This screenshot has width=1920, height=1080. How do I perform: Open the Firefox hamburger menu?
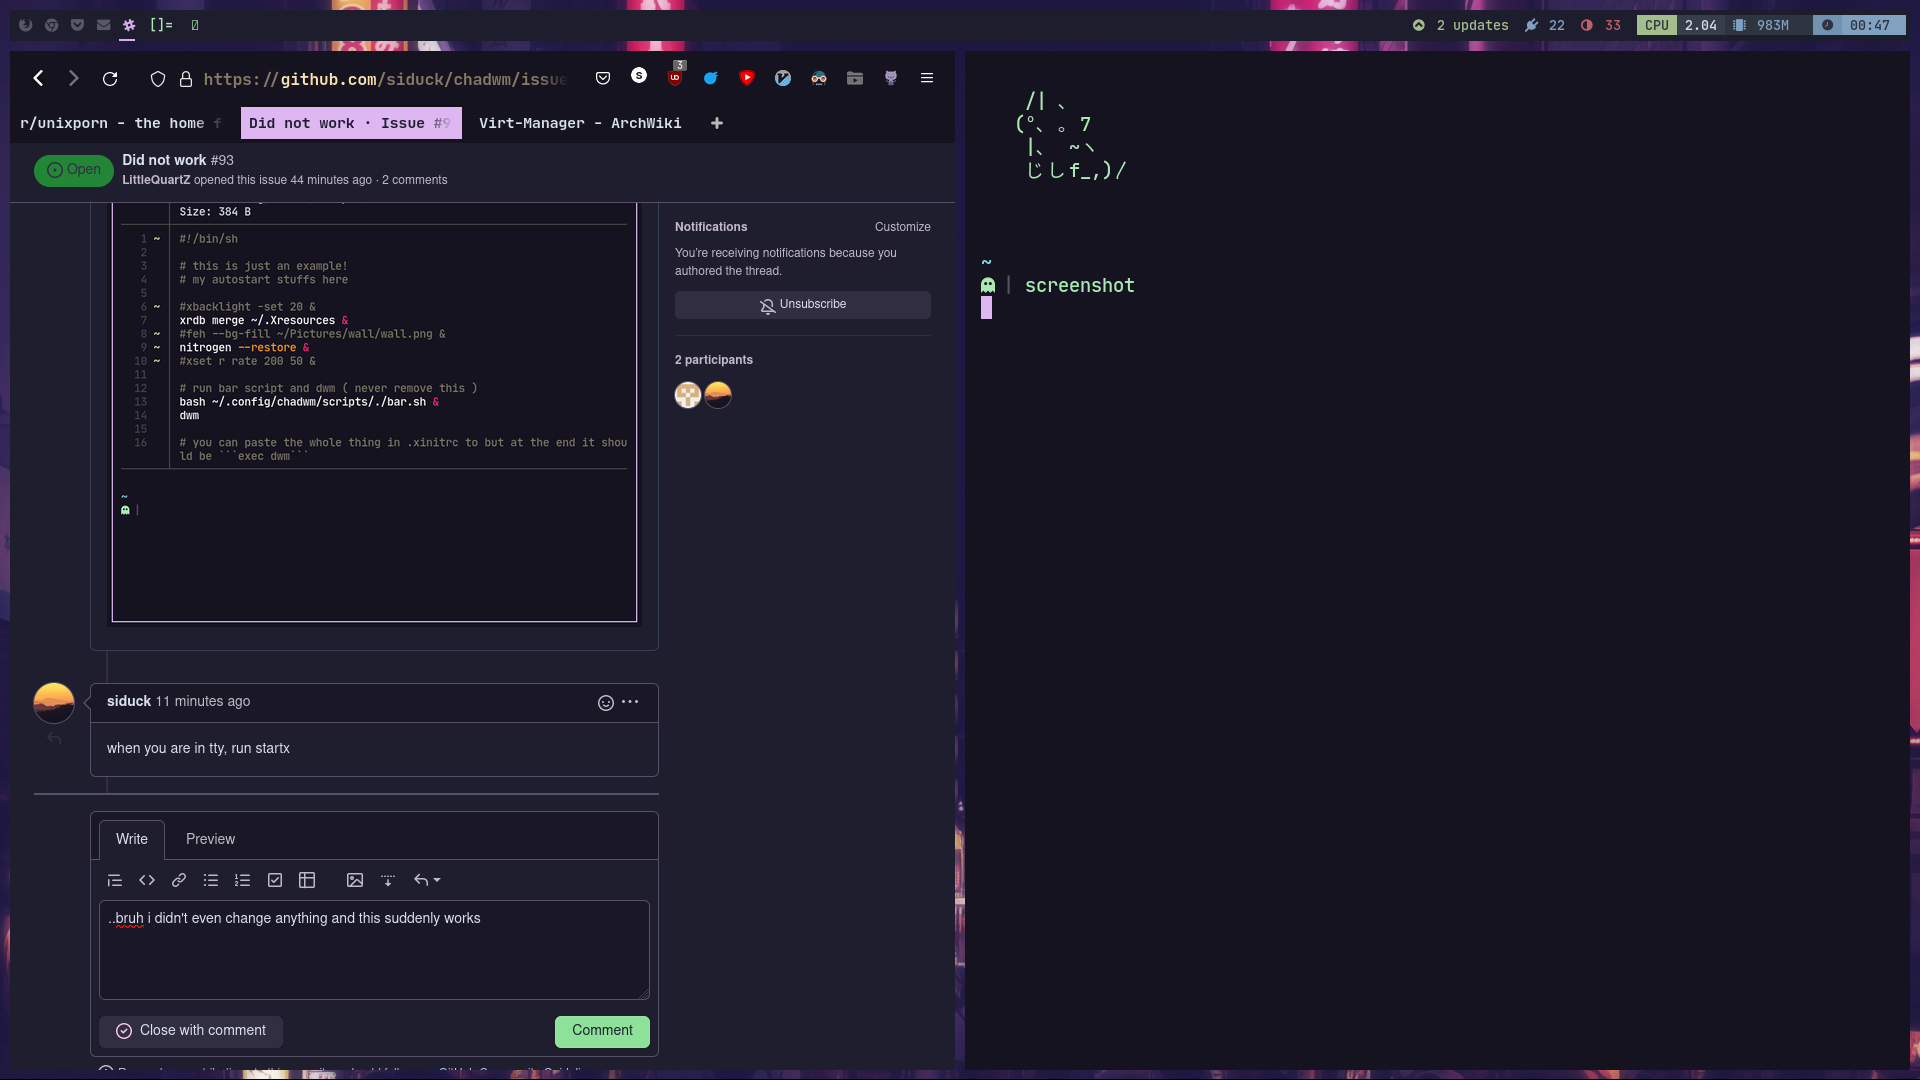click(926, 77)
